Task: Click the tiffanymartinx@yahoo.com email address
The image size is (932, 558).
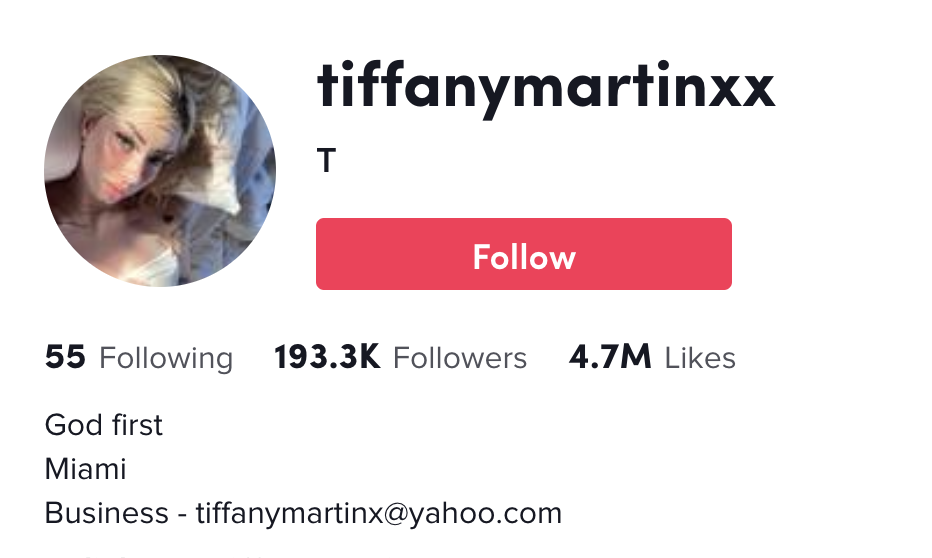Action: click(x=379, y=513)
